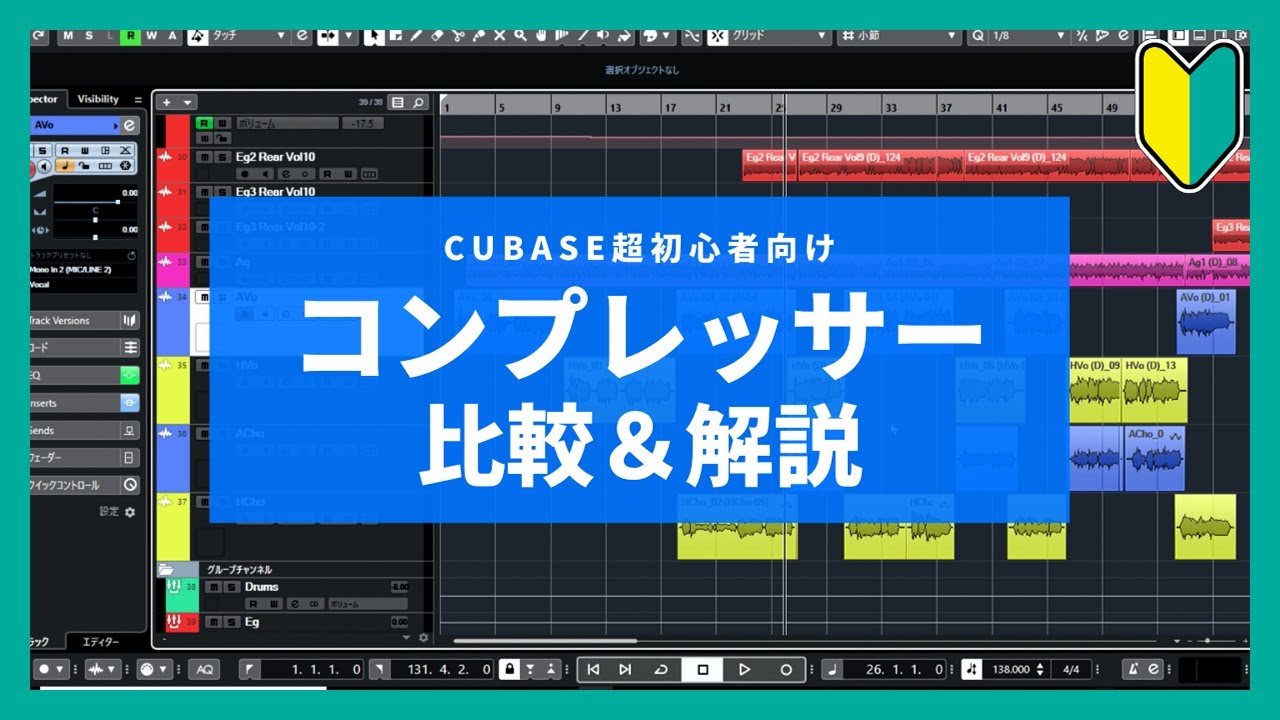Open the record mode dropdown in transport
Image resolution: width=1280 pixels, height=720 pixels.
point(58,669)
